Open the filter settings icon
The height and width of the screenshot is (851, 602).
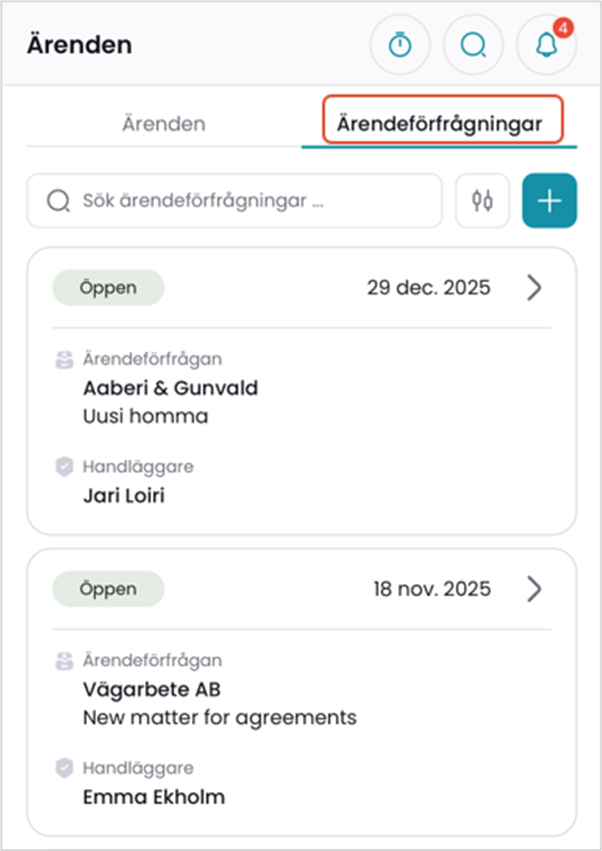pyautogui.click(x=483, y=200)
